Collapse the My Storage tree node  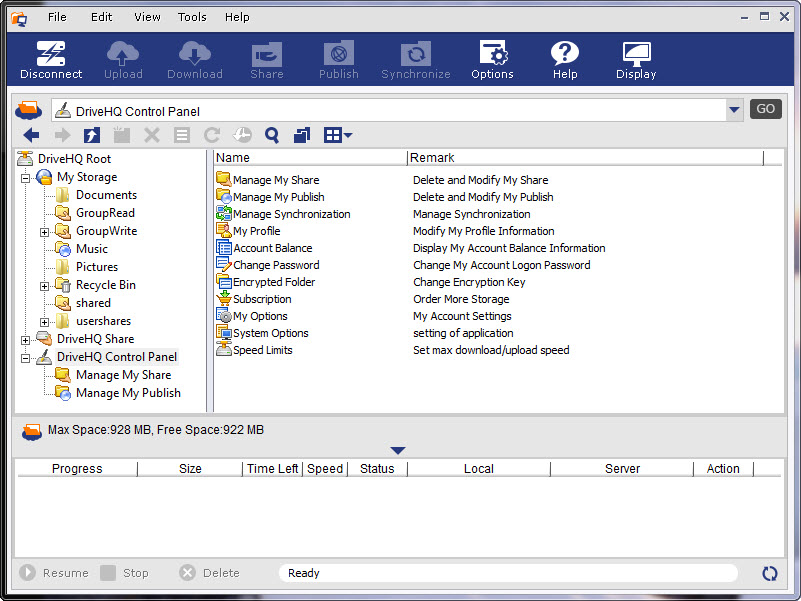tap(25, 177)
